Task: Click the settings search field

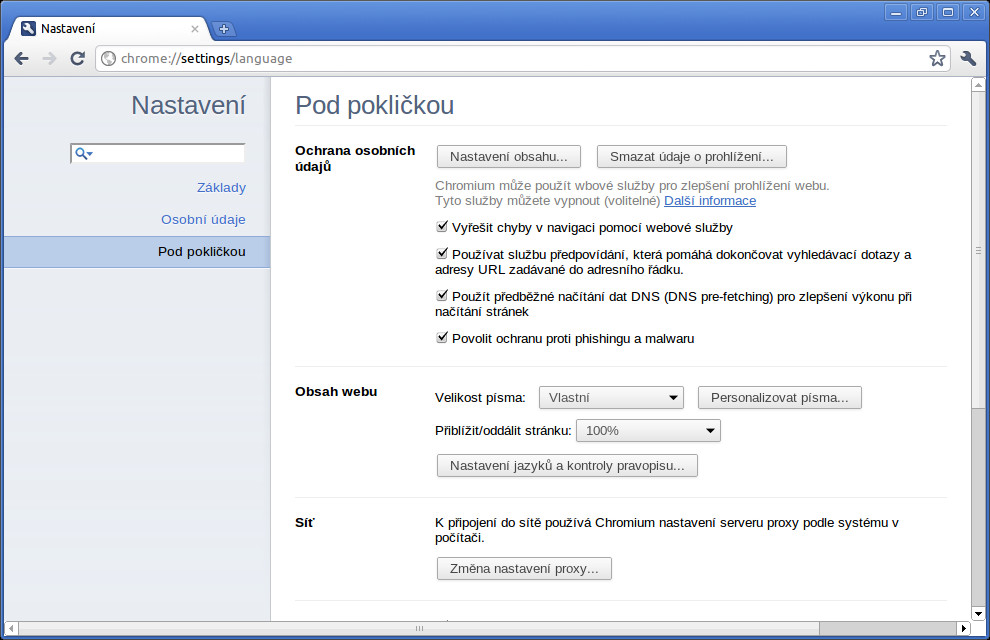Action: click(157, 153)
